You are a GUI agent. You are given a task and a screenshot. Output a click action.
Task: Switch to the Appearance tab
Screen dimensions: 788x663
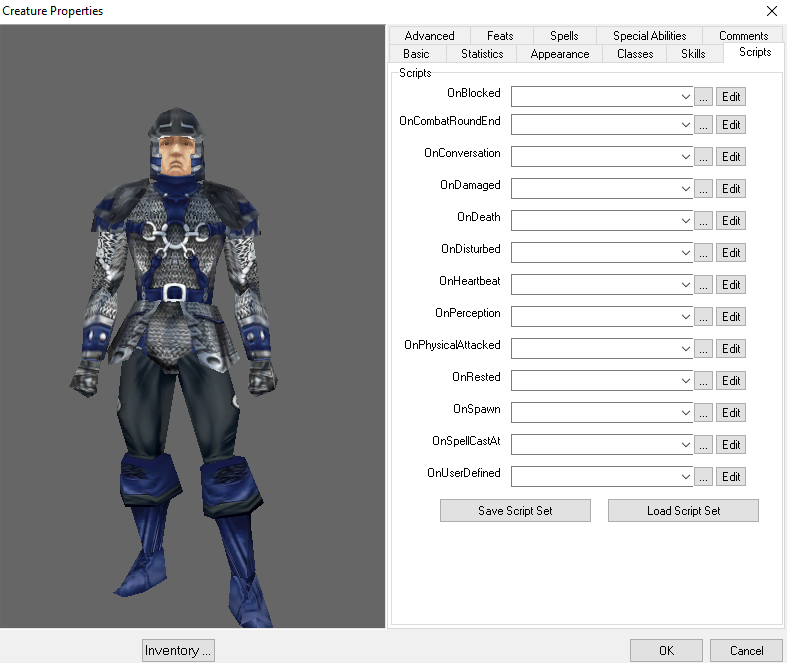[x=559, y=54]
